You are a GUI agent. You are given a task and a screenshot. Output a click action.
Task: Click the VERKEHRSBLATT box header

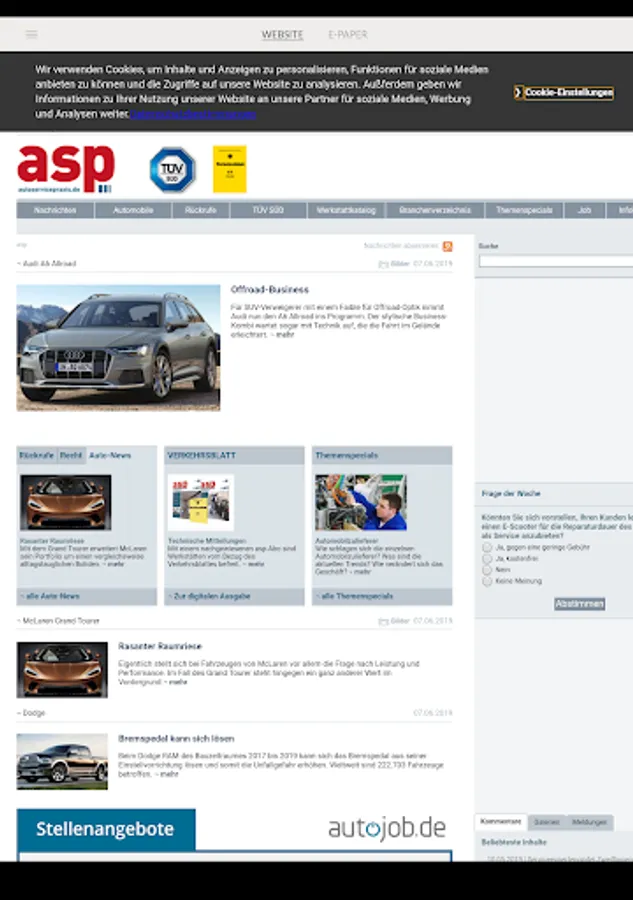tap(234, 455)
